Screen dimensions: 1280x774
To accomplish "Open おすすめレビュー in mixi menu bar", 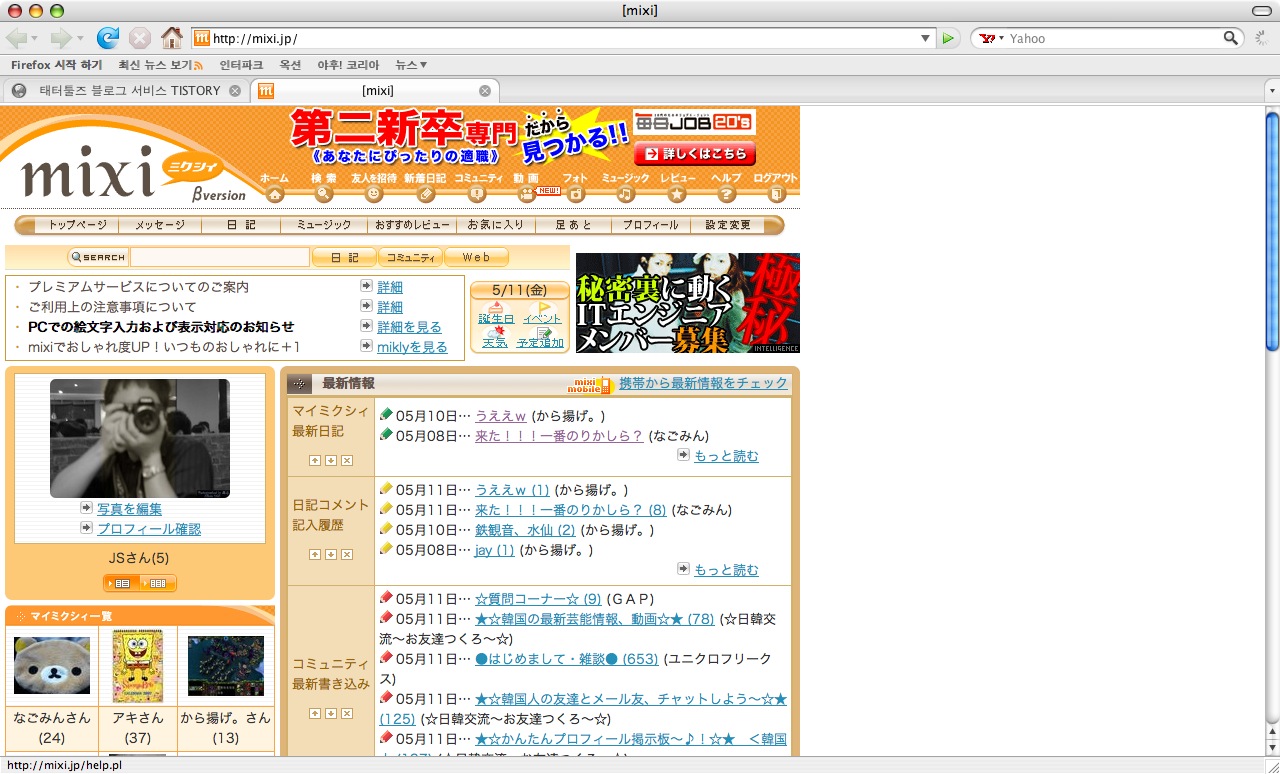I will click(x=413, y=225).
